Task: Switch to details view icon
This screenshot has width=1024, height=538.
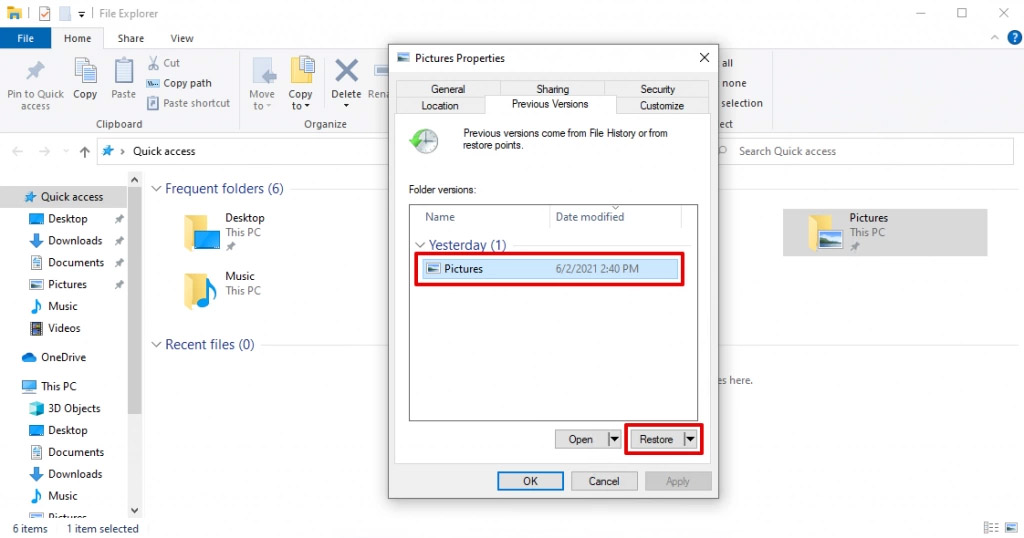Action: [x=991, y=528]
